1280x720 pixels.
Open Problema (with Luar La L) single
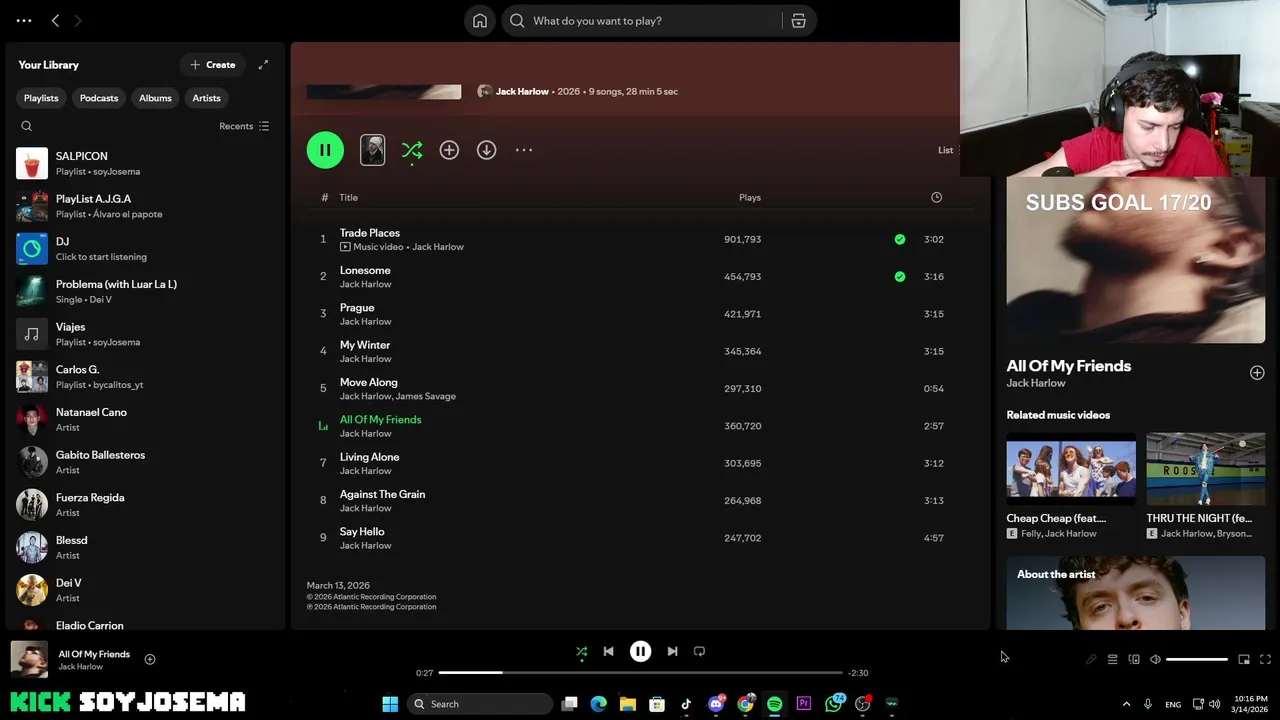145,291
